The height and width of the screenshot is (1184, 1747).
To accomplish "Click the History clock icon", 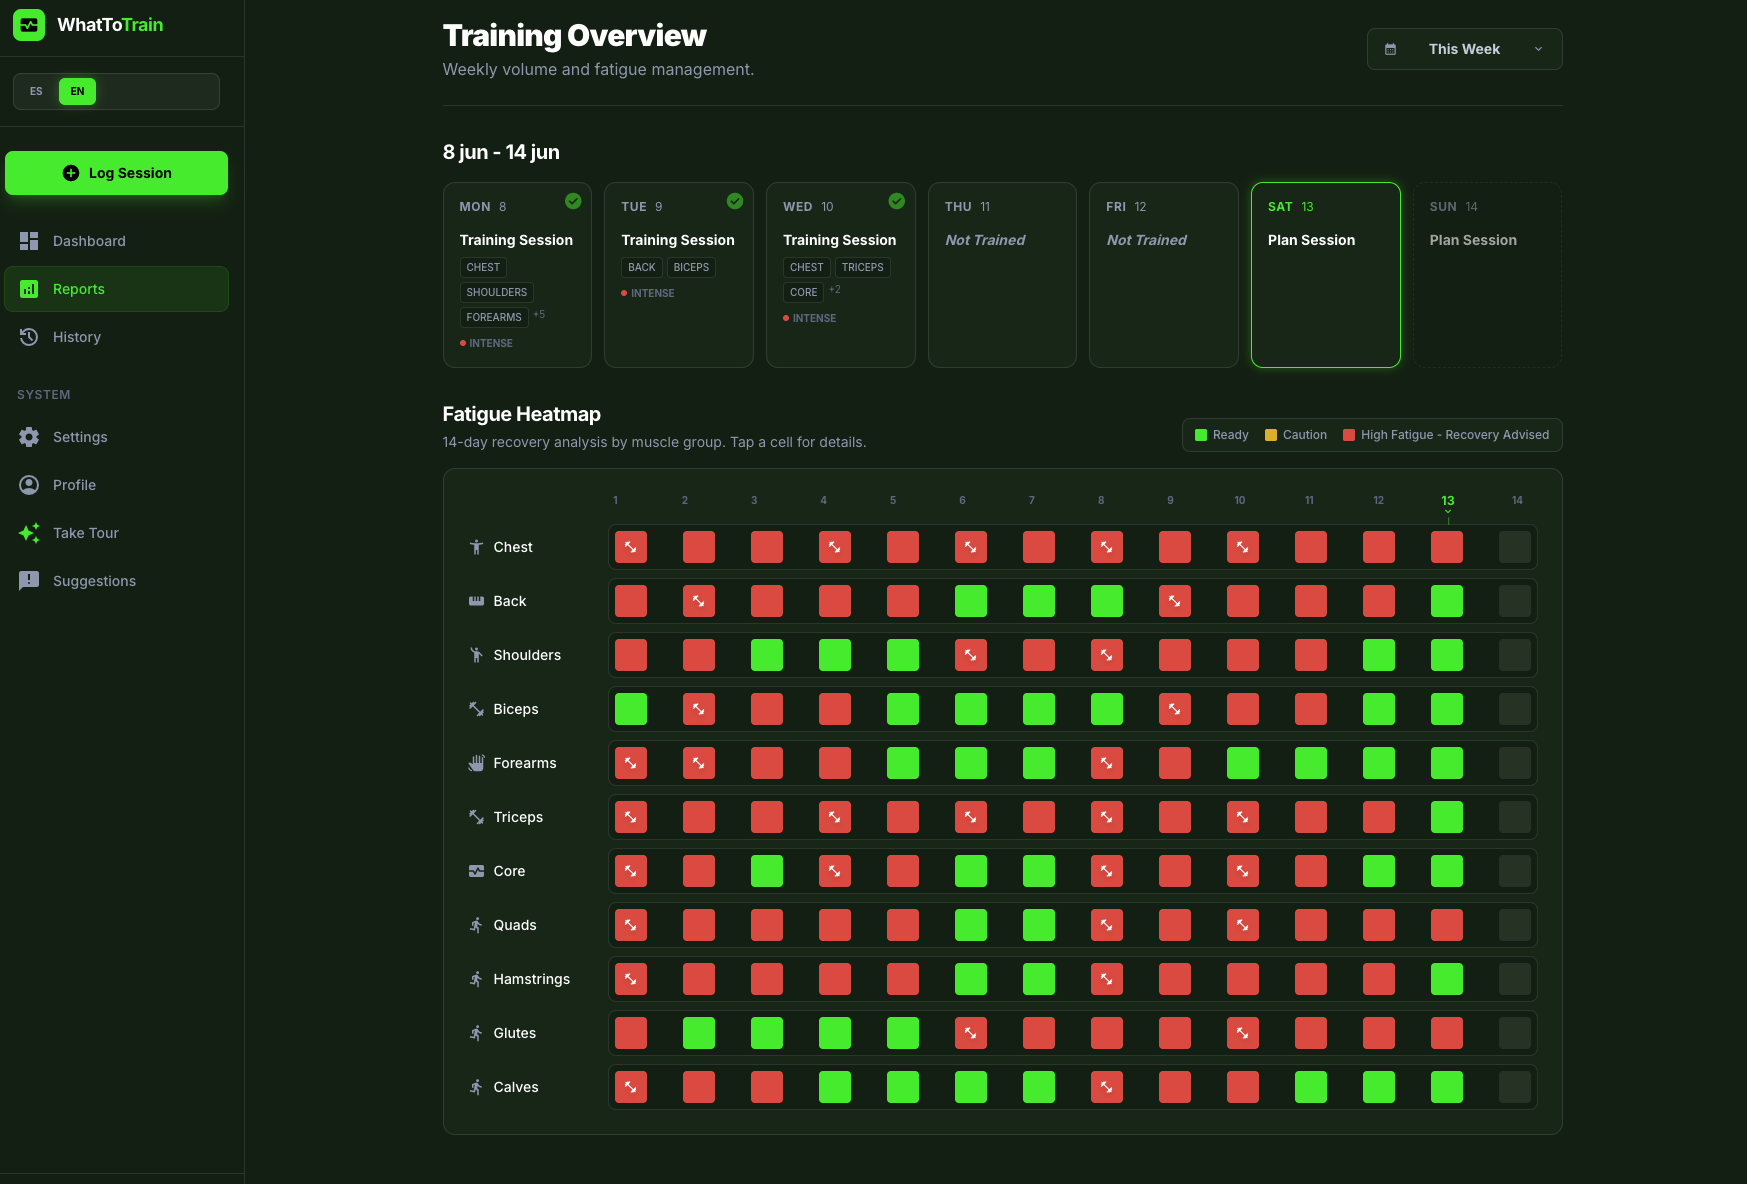I will (x=29, y=337).
